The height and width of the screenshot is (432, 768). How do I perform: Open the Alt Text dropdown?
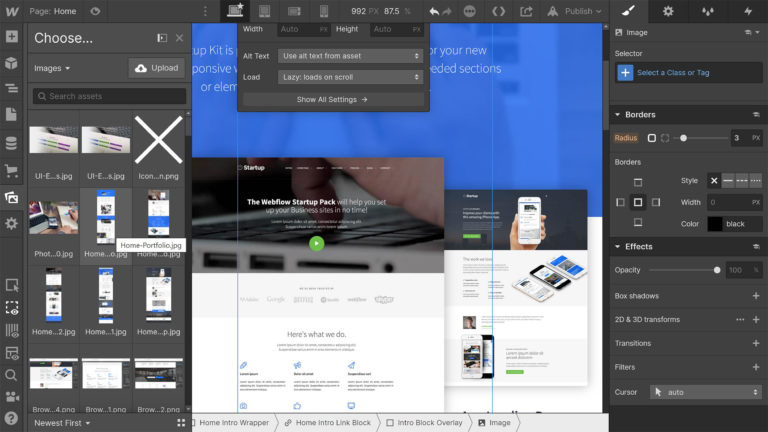coord(350,56)
